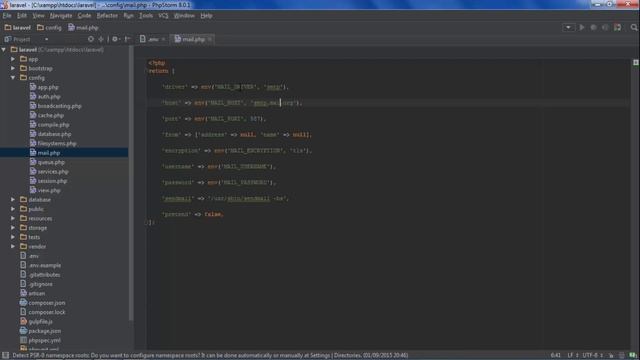640x360 pixels.
Task: Select broadcasting.php in the project tree
Action: [x=60, y=106]
